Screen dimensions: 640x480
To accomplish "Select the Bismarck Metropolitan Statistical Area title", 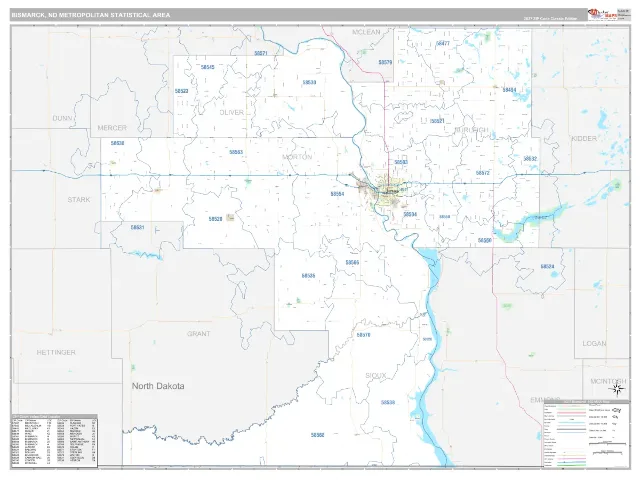I will pos(91,15).
